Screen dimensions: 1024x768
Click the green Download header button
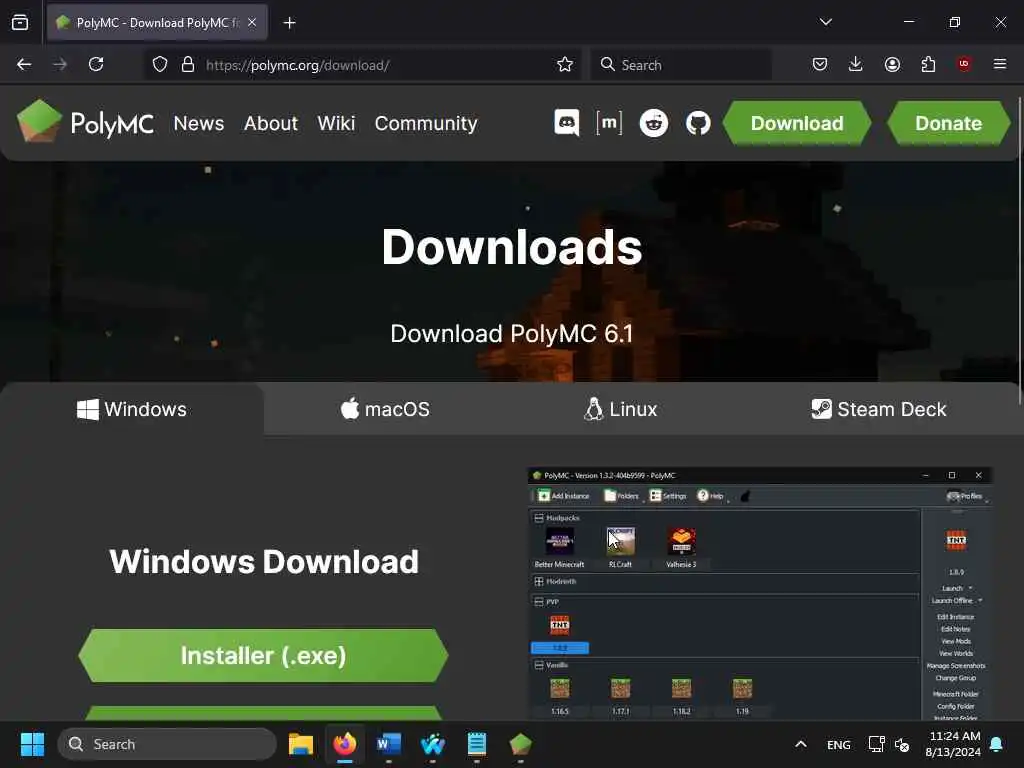797,123
